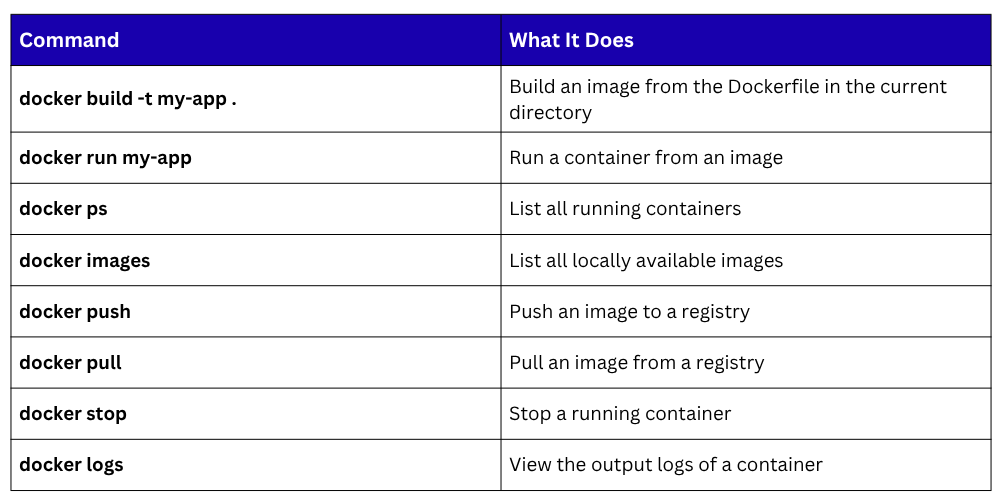Click the List all locally available images text
Viewport: 1000px width, 500px height.
(646, 260)
